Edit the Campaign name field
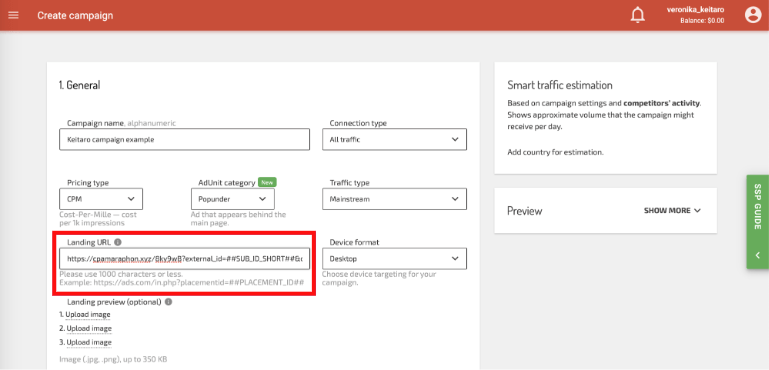 tap(184, 139)
